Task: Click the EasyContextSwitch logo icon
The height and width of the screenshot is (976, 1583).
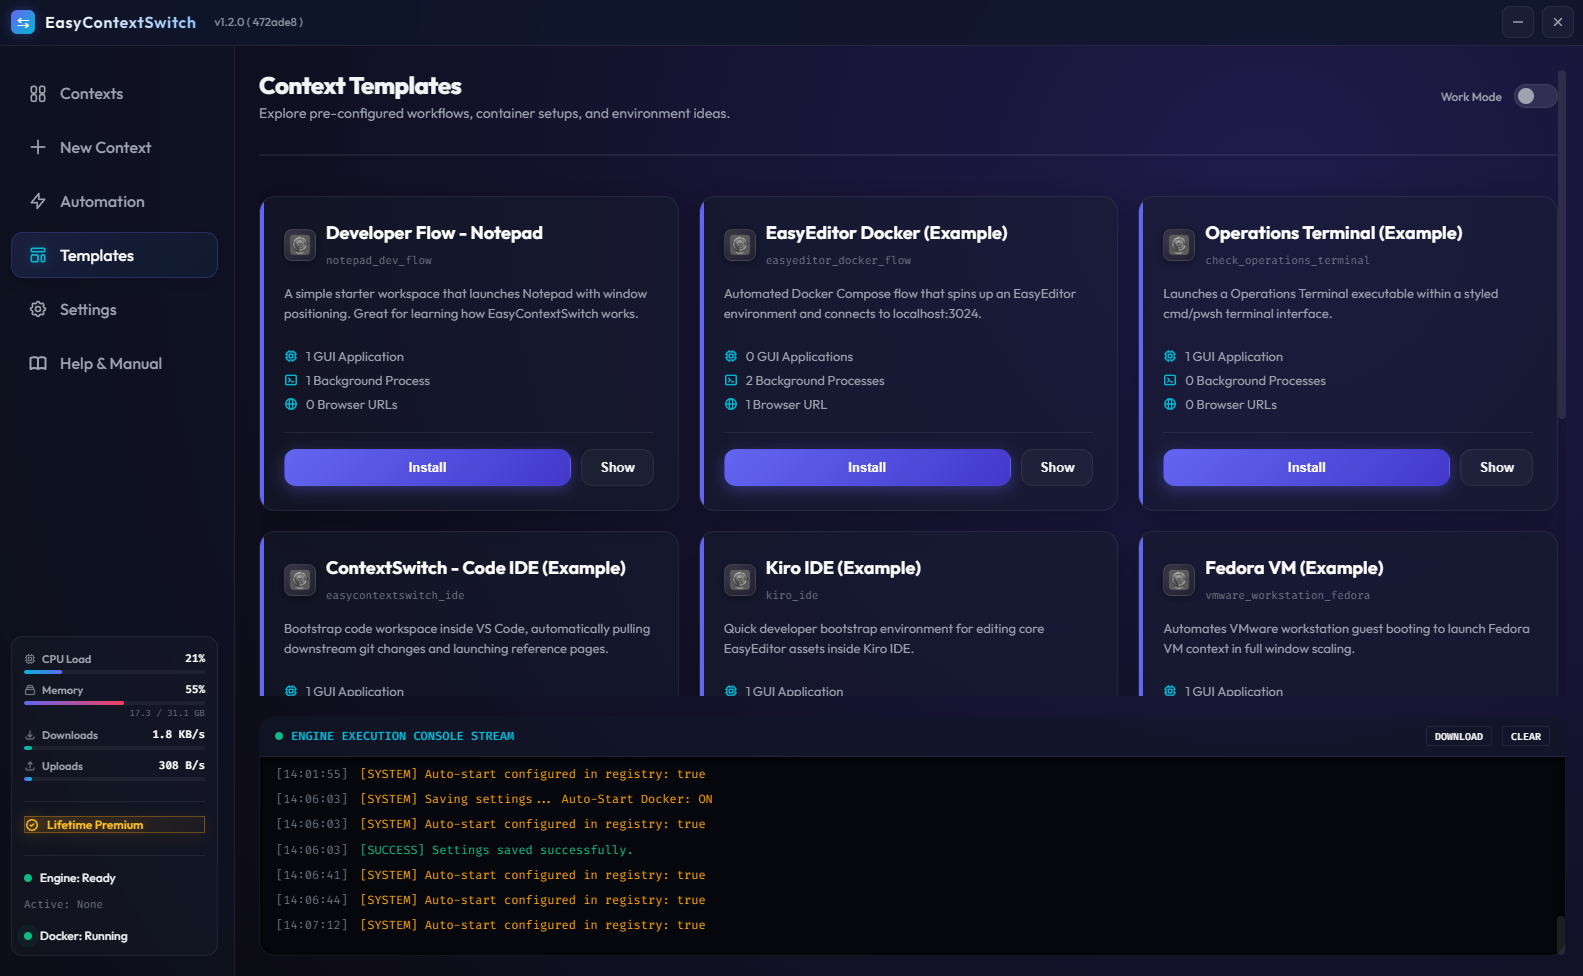Action: 23,22
